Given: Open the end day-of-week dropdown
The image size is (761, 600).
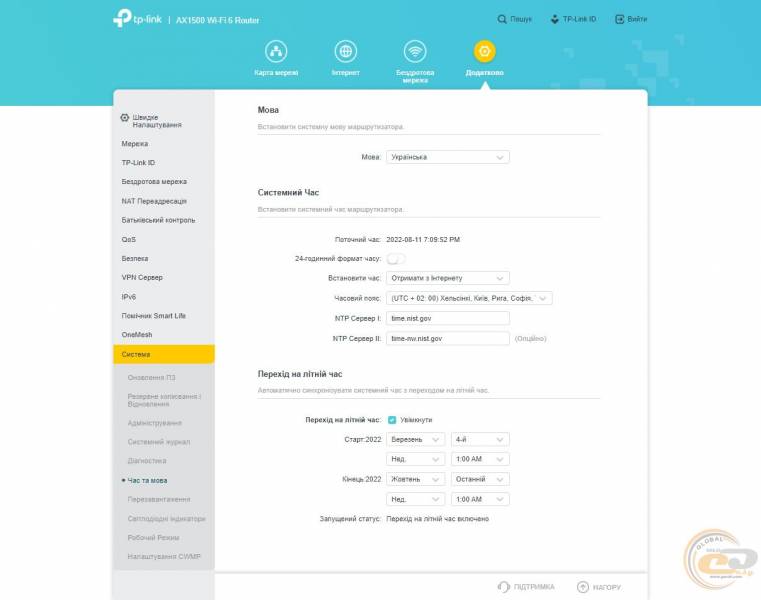Looking at the screenshot, I should pyautogui.click(x=415, y=500).
